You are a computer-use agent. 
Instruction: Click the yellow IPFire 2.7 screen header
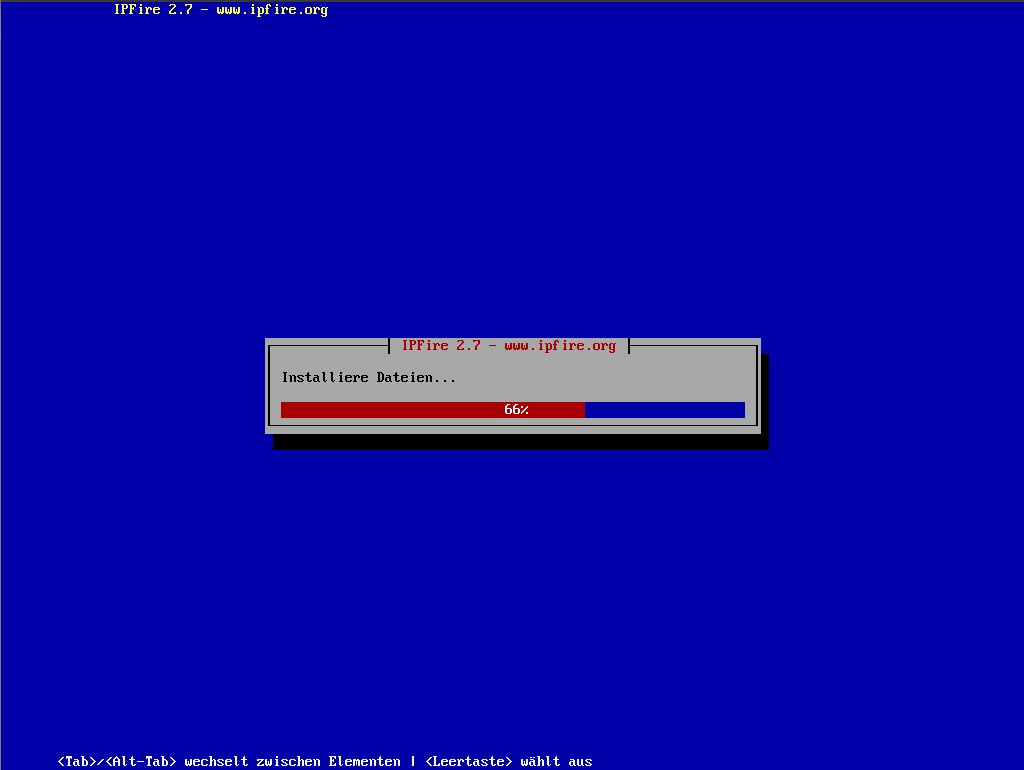click(x=221, y=10)
